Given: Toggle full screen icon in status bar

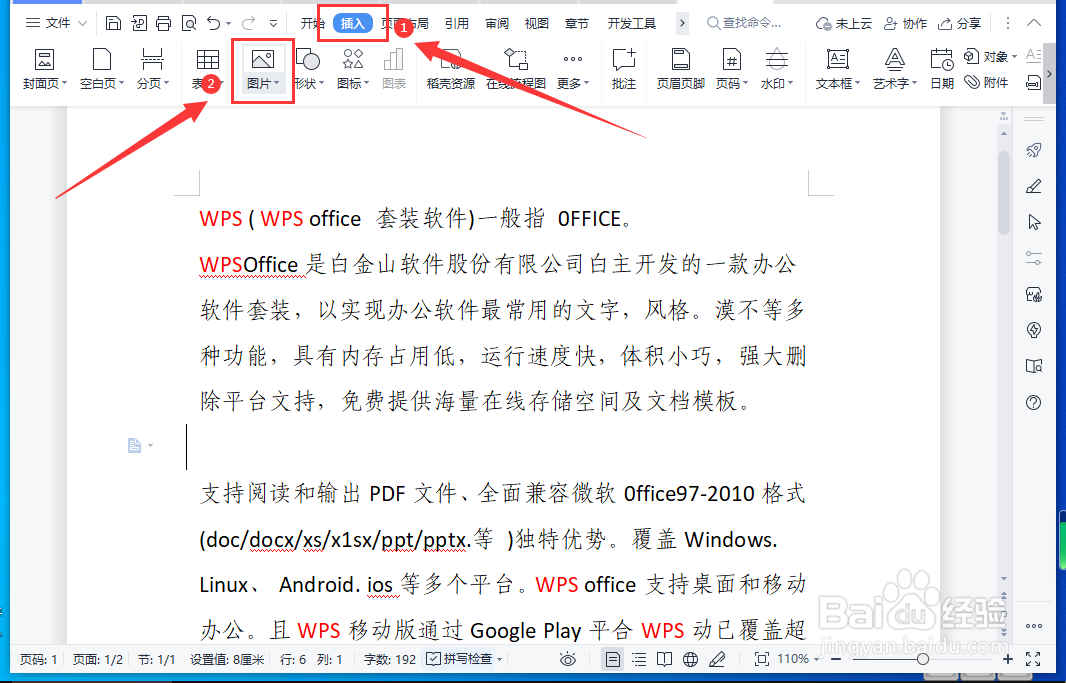Looking at the screenshot, I should pos(1033,659).
